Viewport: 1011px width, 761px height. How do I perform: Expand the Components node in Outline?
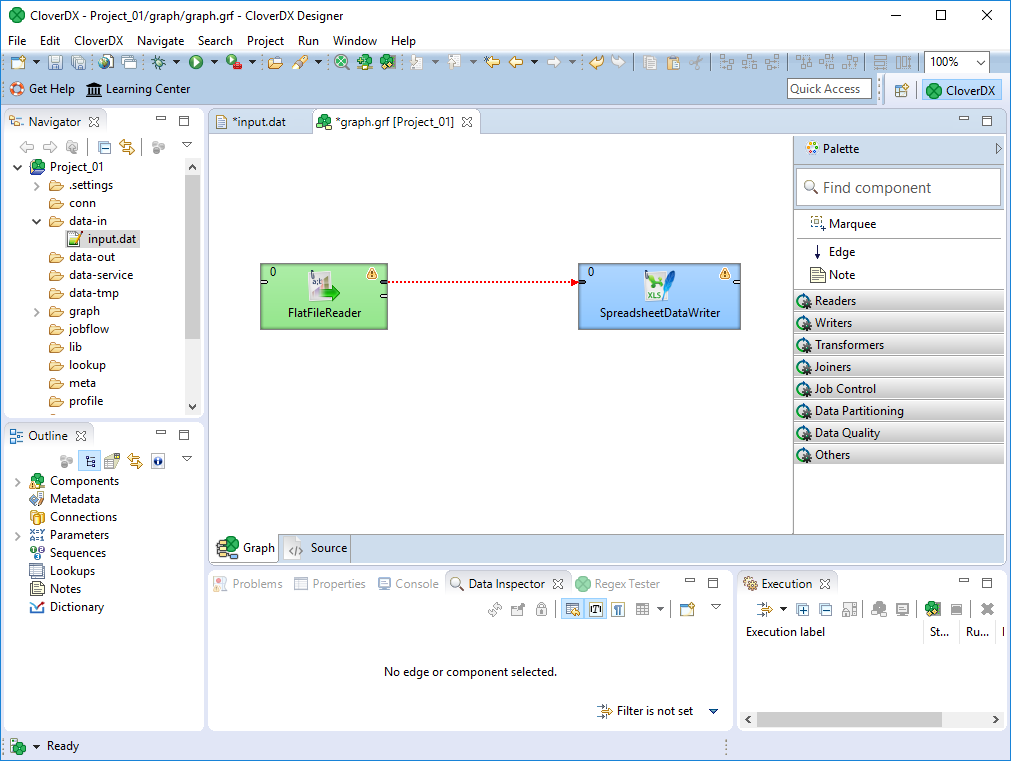click(17, 481)
